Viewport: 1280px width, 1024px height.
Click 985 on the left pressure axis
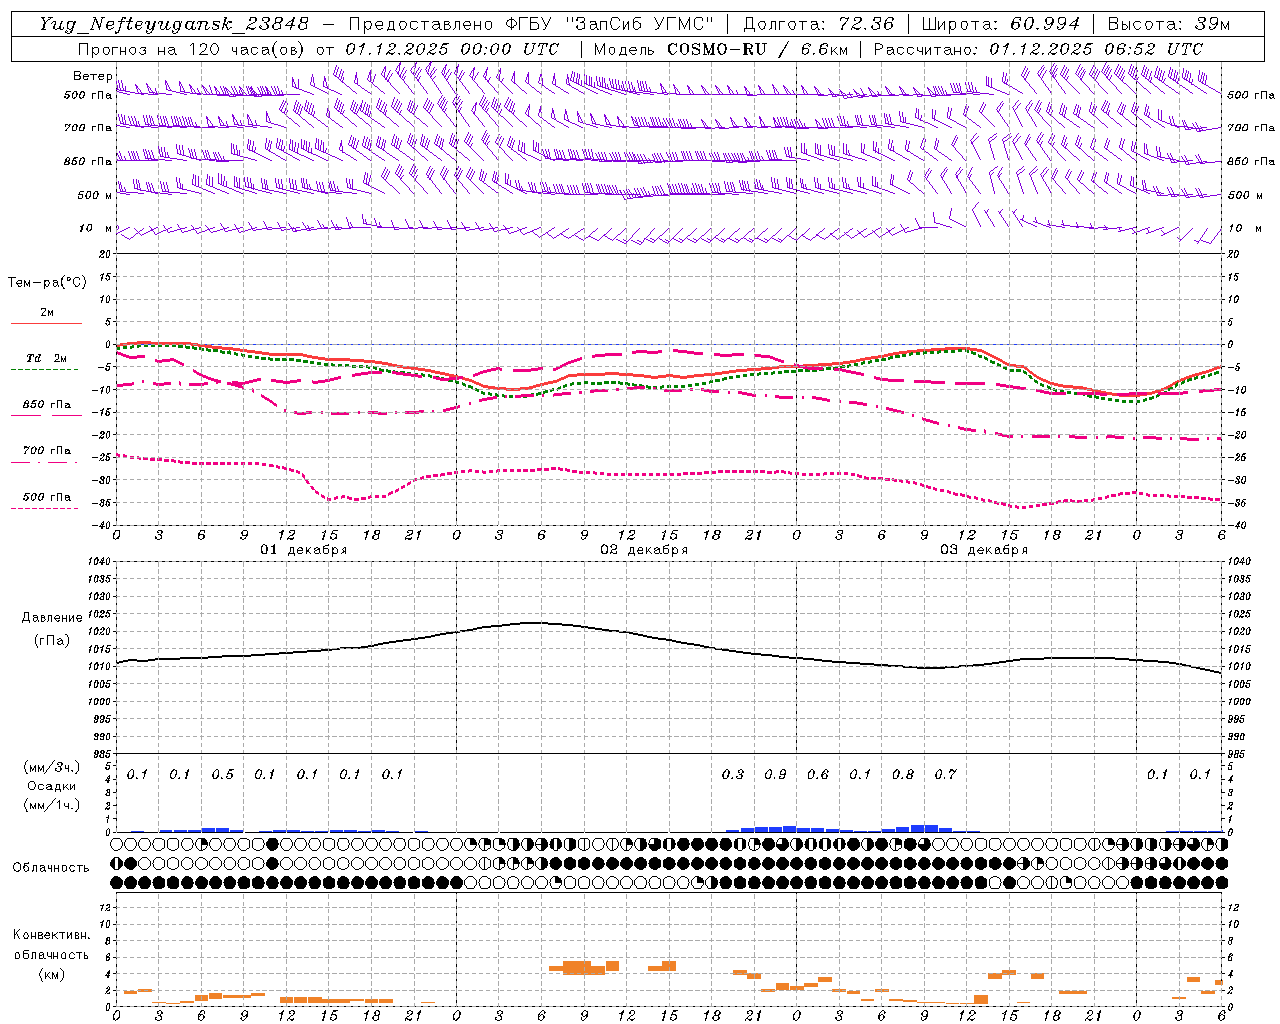pyautogui.click(x=103, y=754)
